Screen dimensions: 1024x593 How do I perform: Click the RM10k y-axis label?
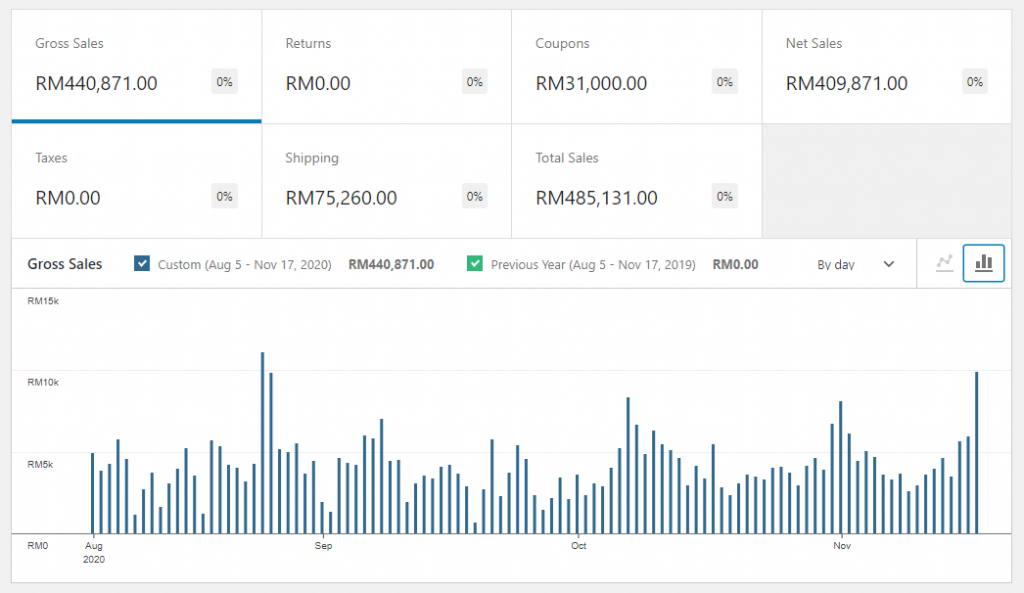(x=43, y=382)
